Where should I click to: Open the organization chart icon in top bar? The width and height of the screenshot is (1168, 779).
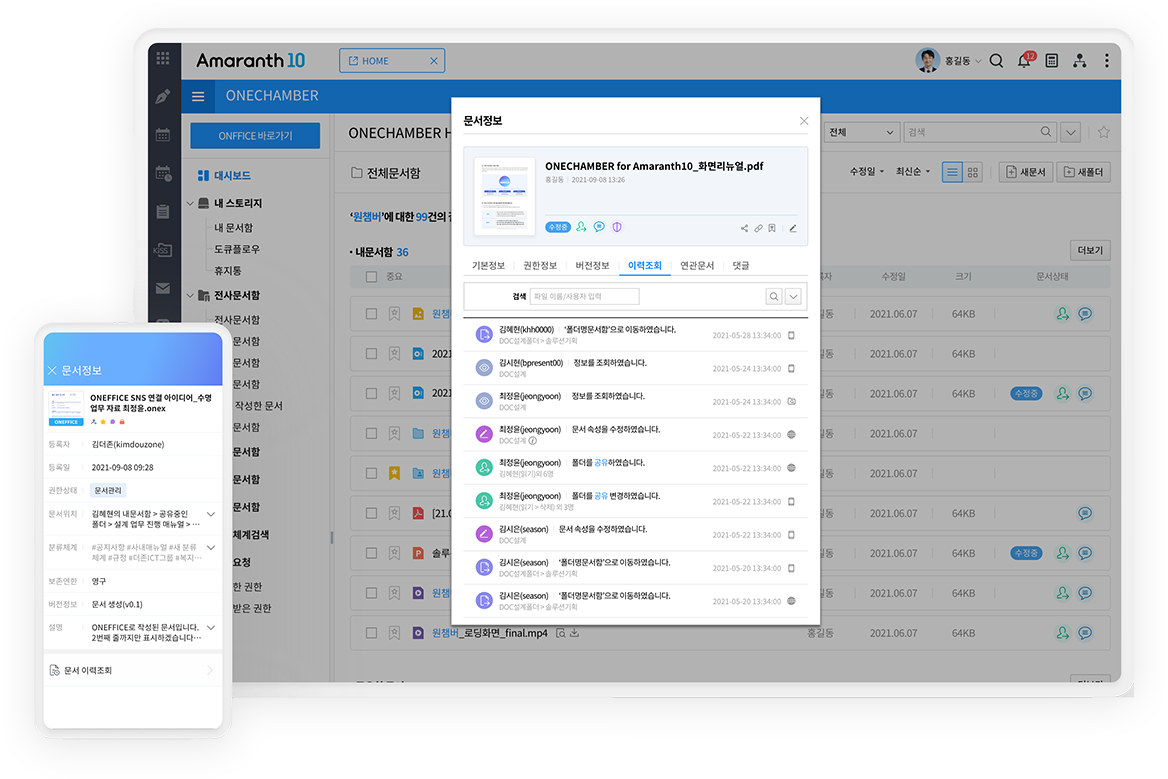pyautogui.click(x=1079, y=61)
